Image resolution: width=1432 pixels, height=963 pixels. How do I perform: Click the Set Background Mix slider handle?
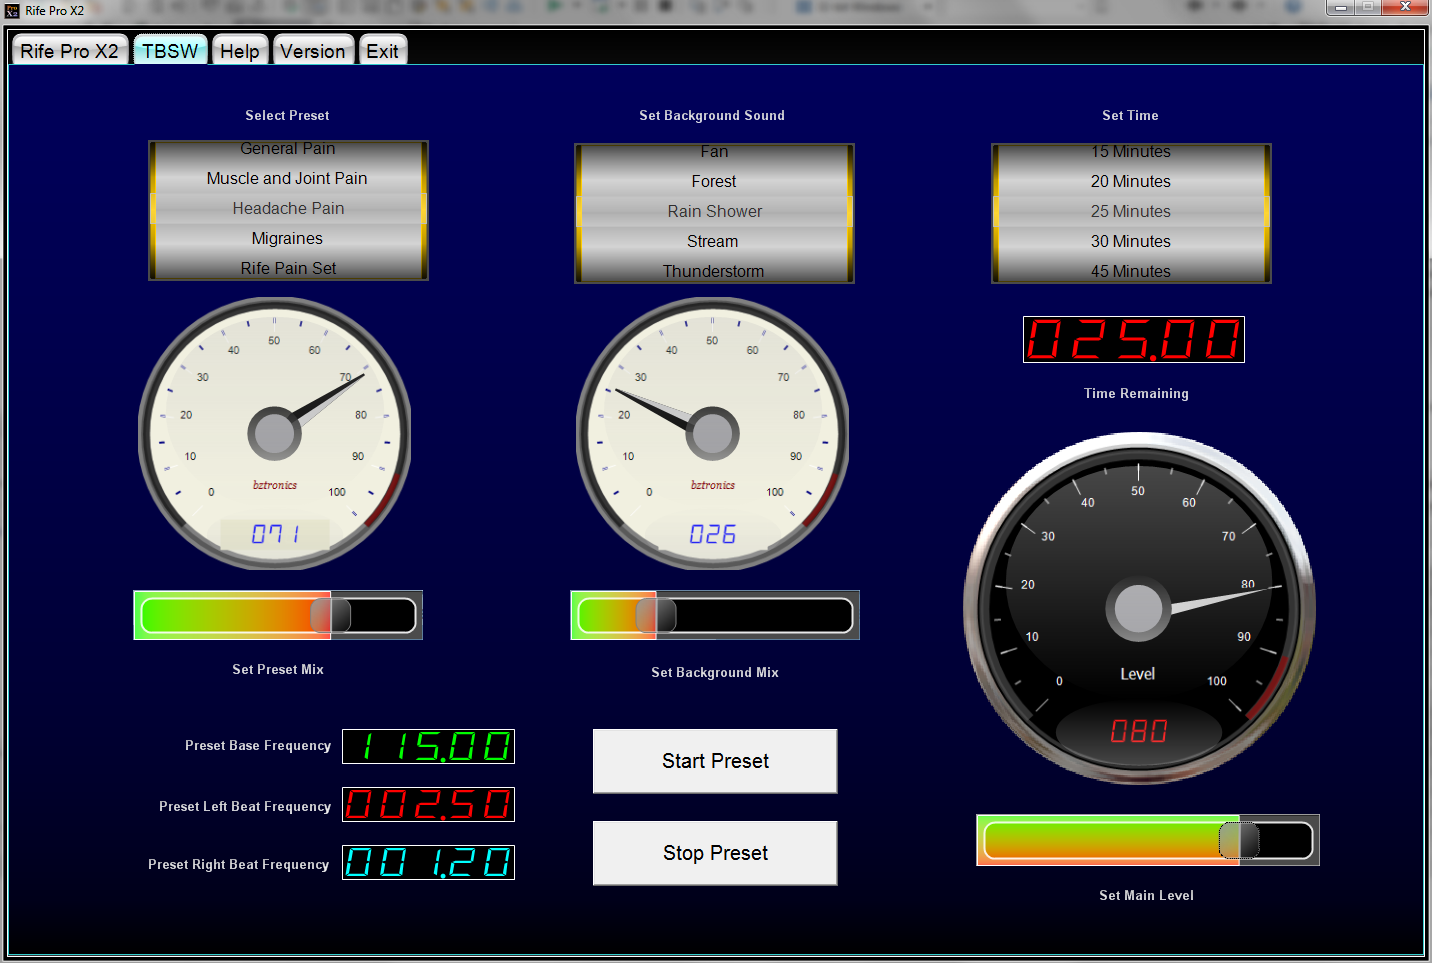click(x=656, y=615)
